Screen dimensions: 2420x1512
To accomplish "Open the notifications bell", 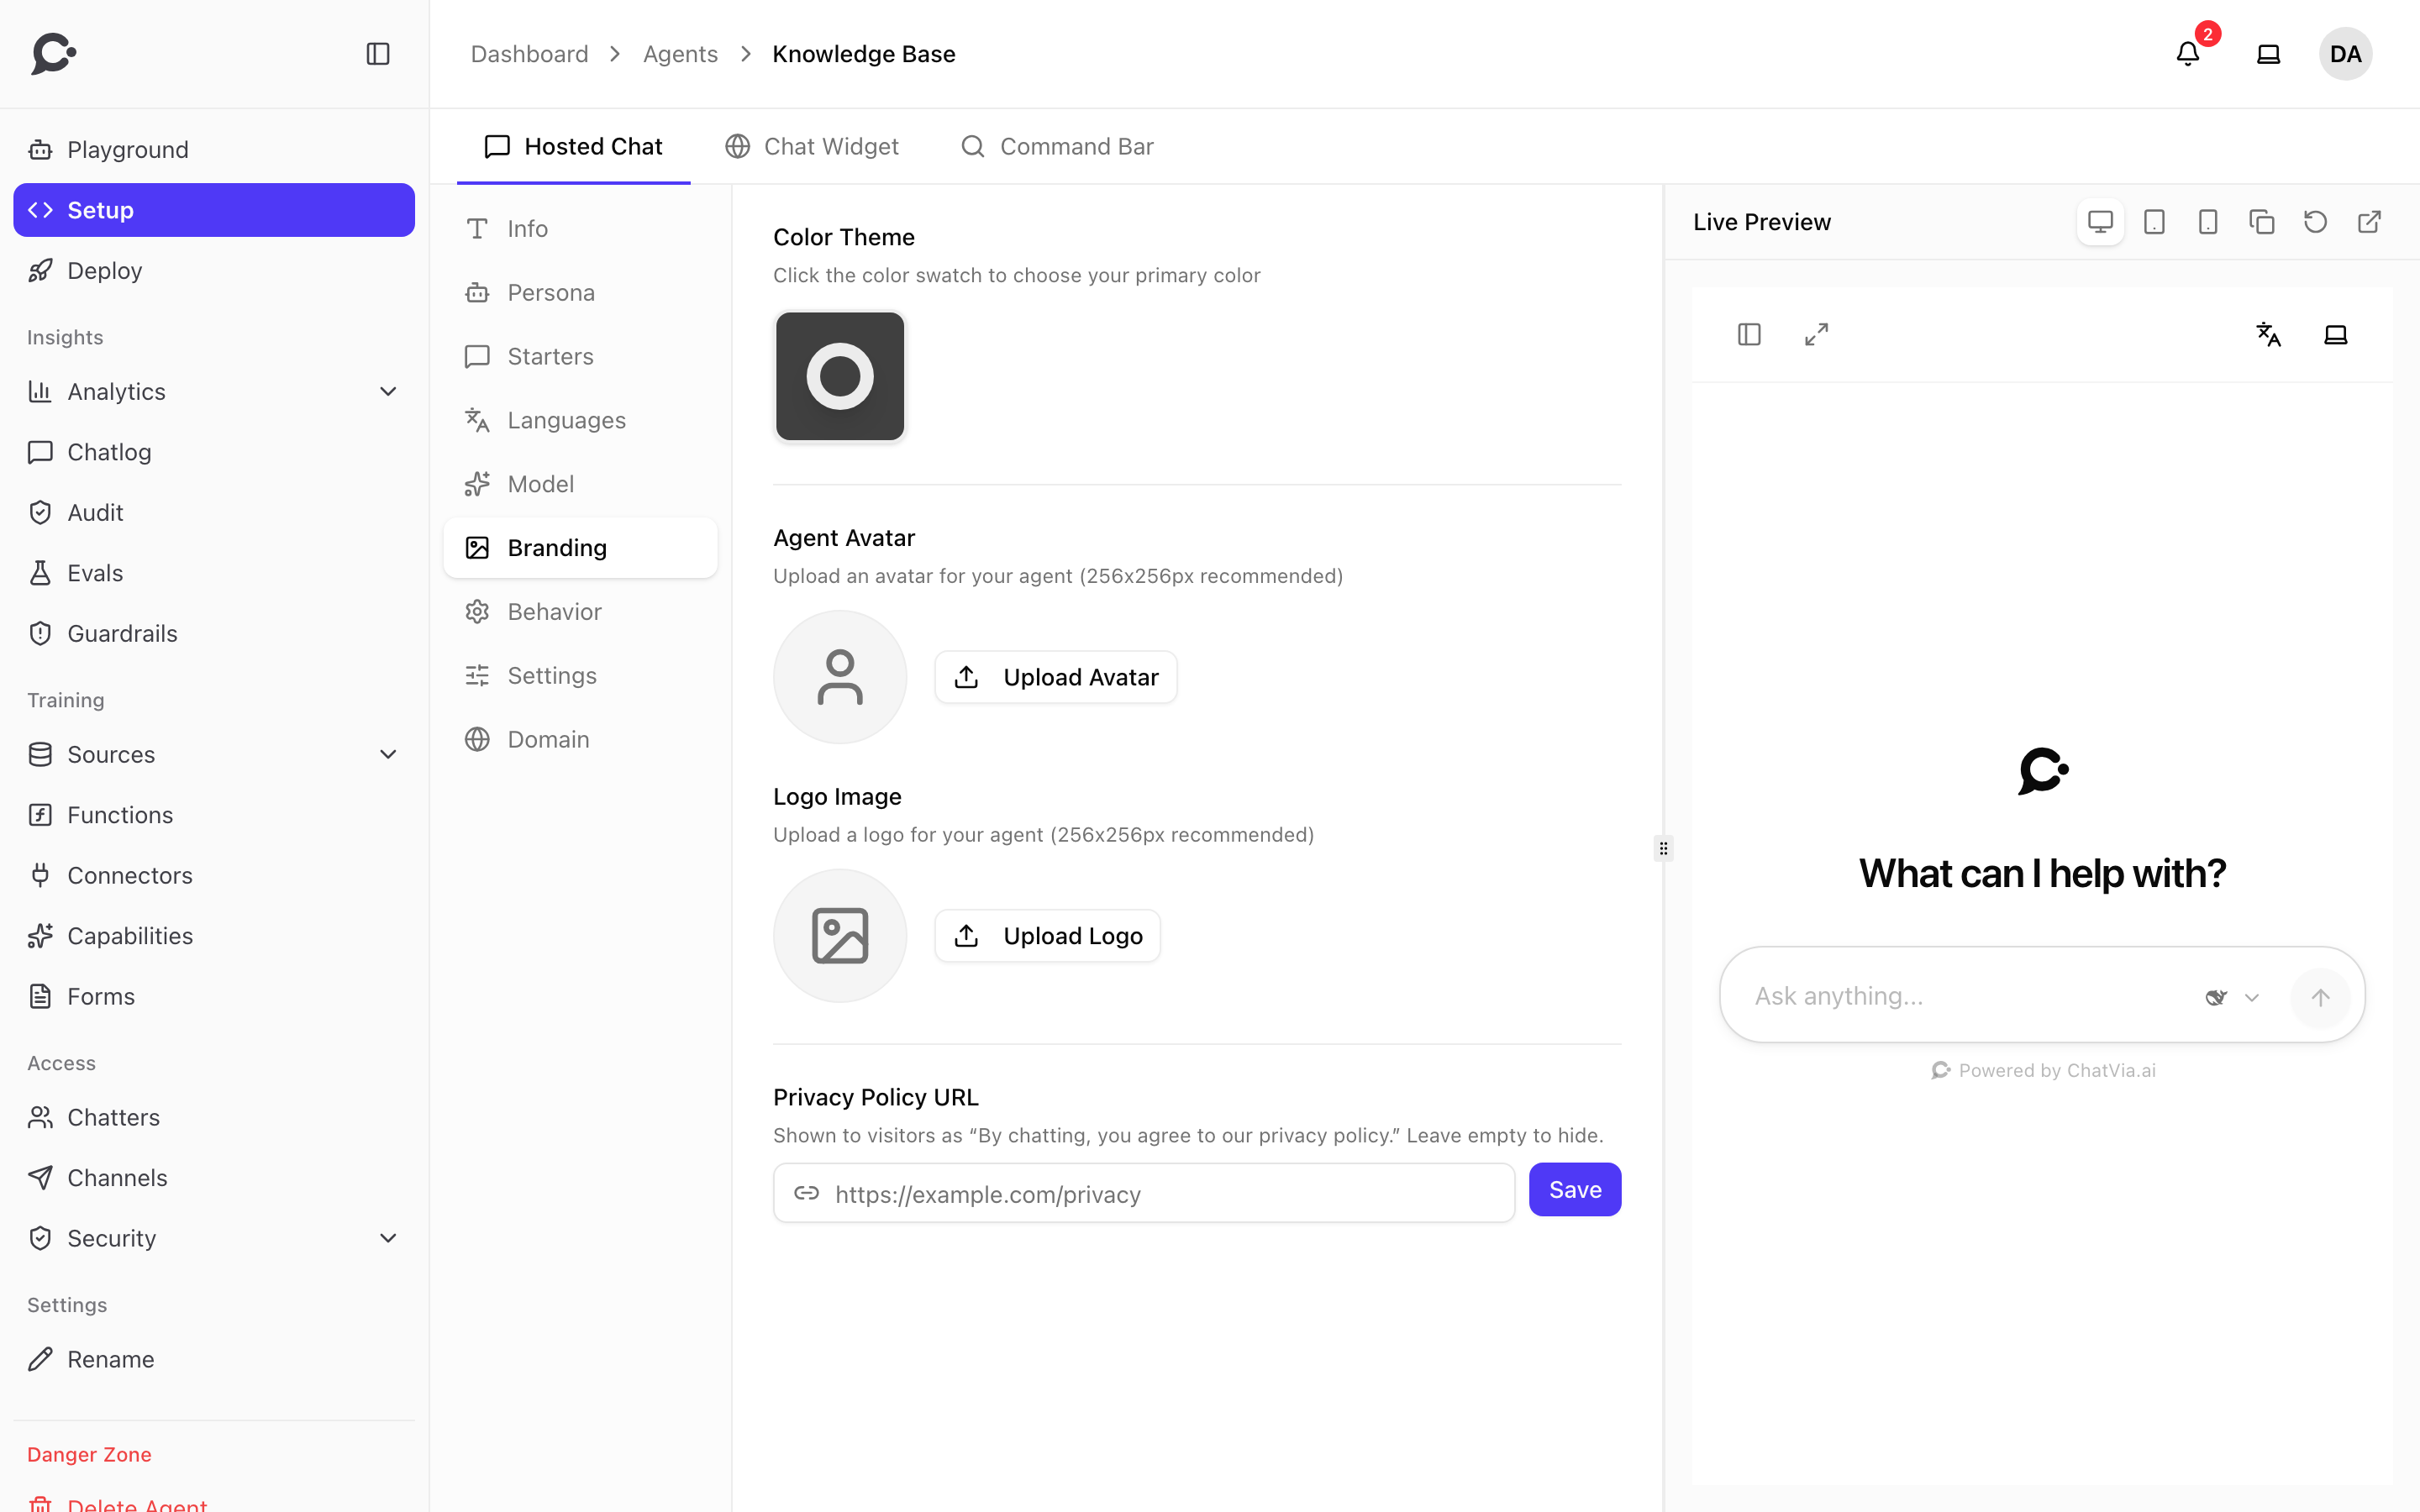I will (x=2187, y=54).
